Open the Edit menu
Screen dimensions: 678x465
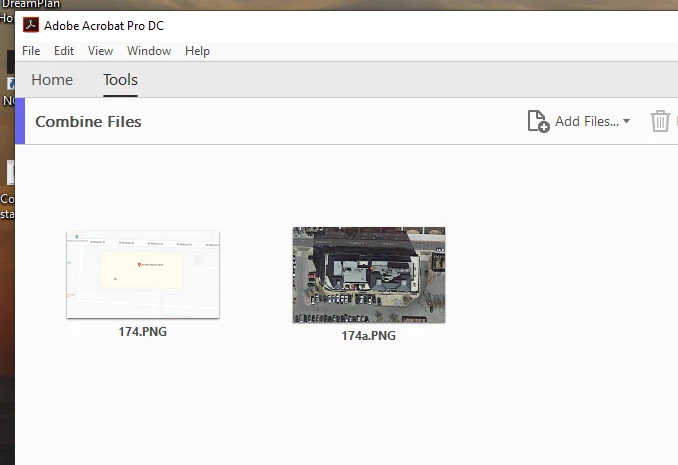click(64, 51)
